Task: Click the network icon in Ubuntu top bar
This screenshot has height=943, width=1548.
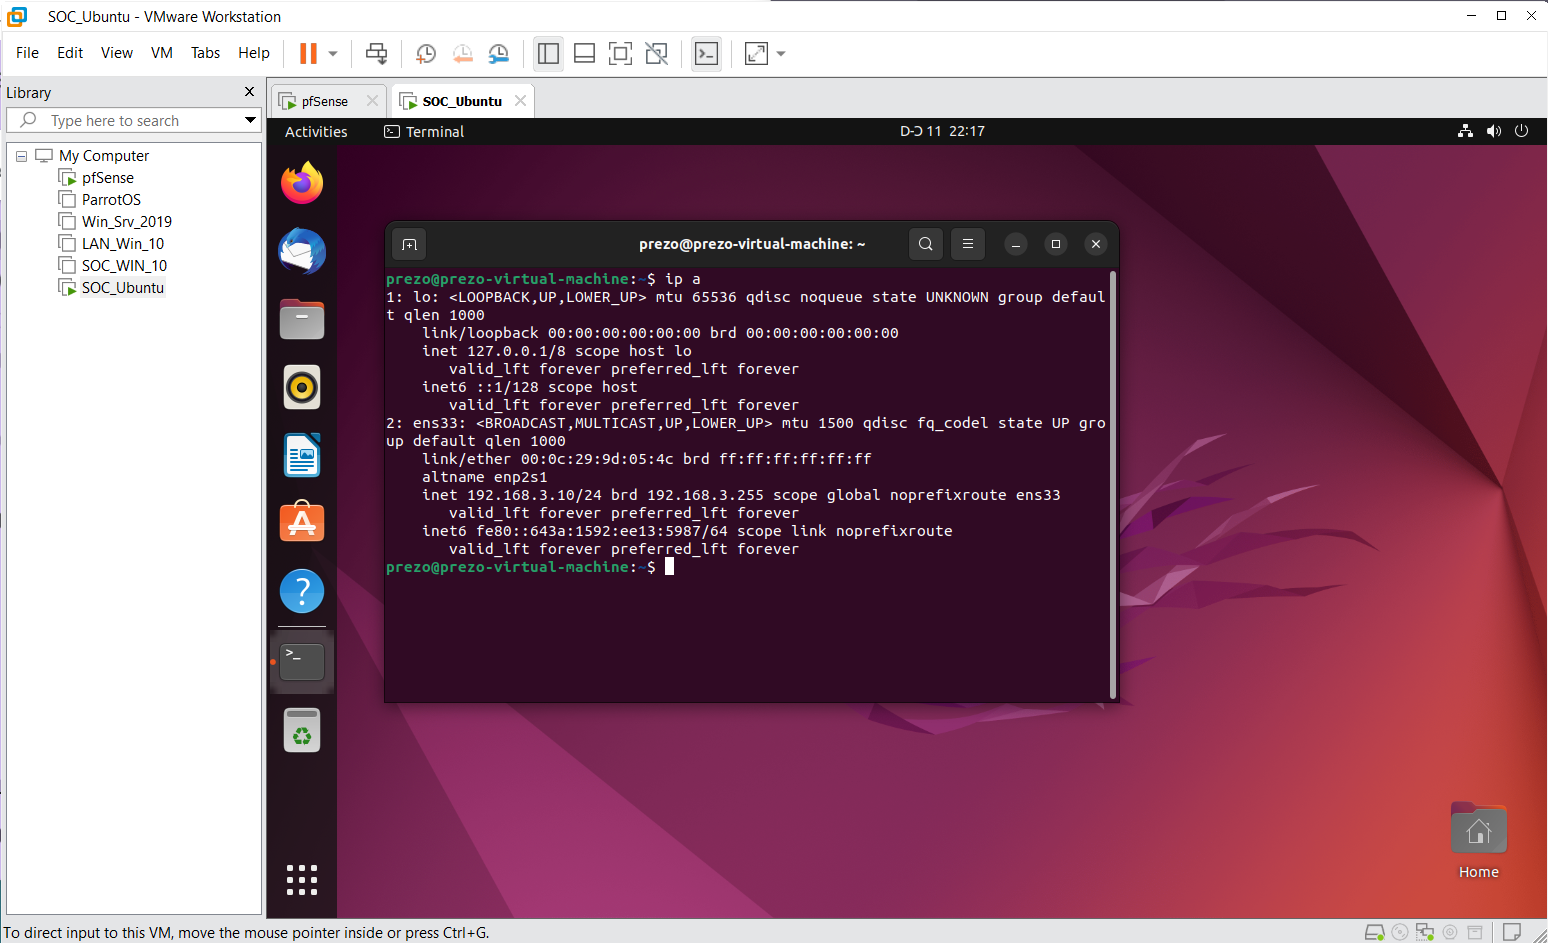Action: (x=1465, y=131)
